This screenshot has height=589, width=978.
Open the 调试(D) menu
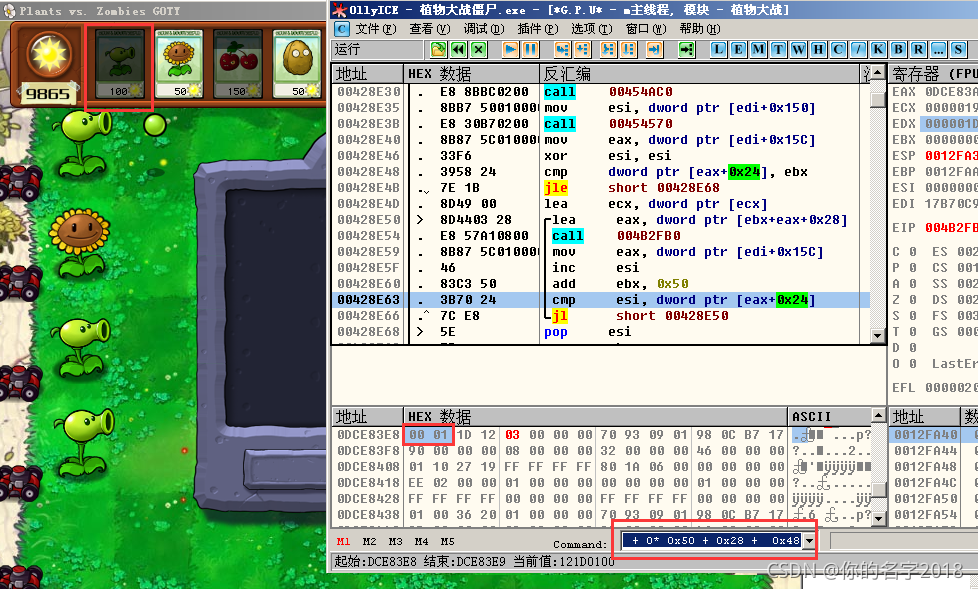click(x=483, y=29)
